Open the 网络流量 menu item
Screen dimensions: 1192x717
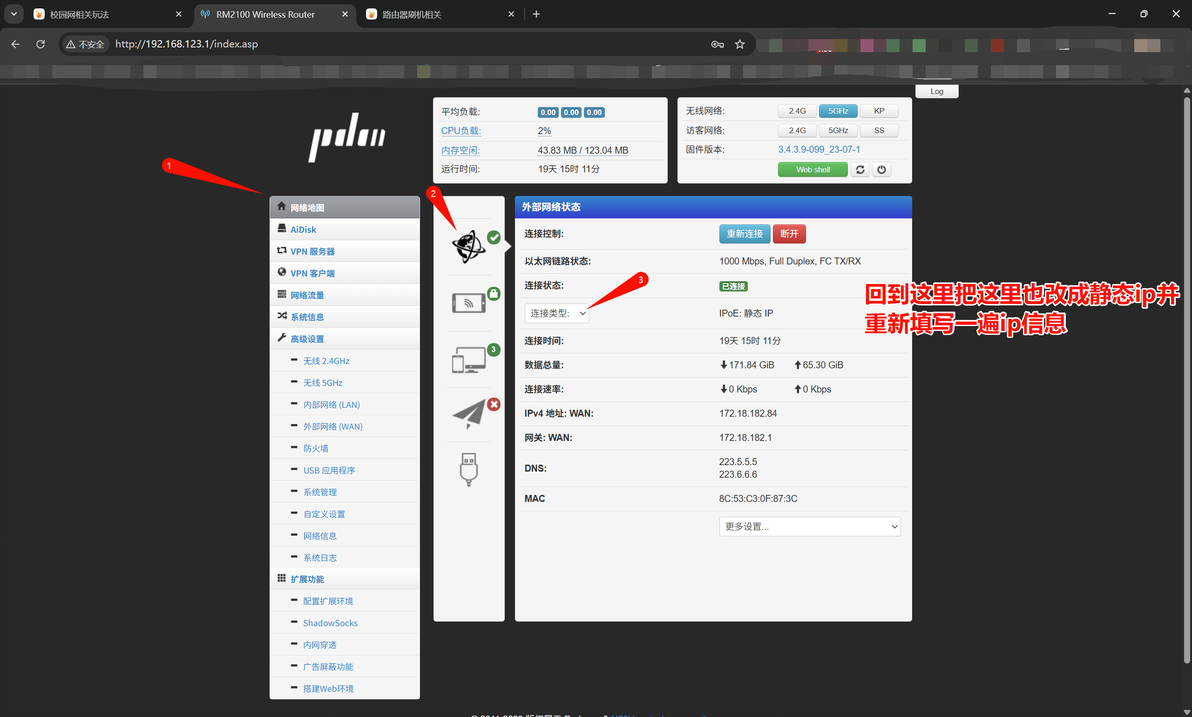344,295
